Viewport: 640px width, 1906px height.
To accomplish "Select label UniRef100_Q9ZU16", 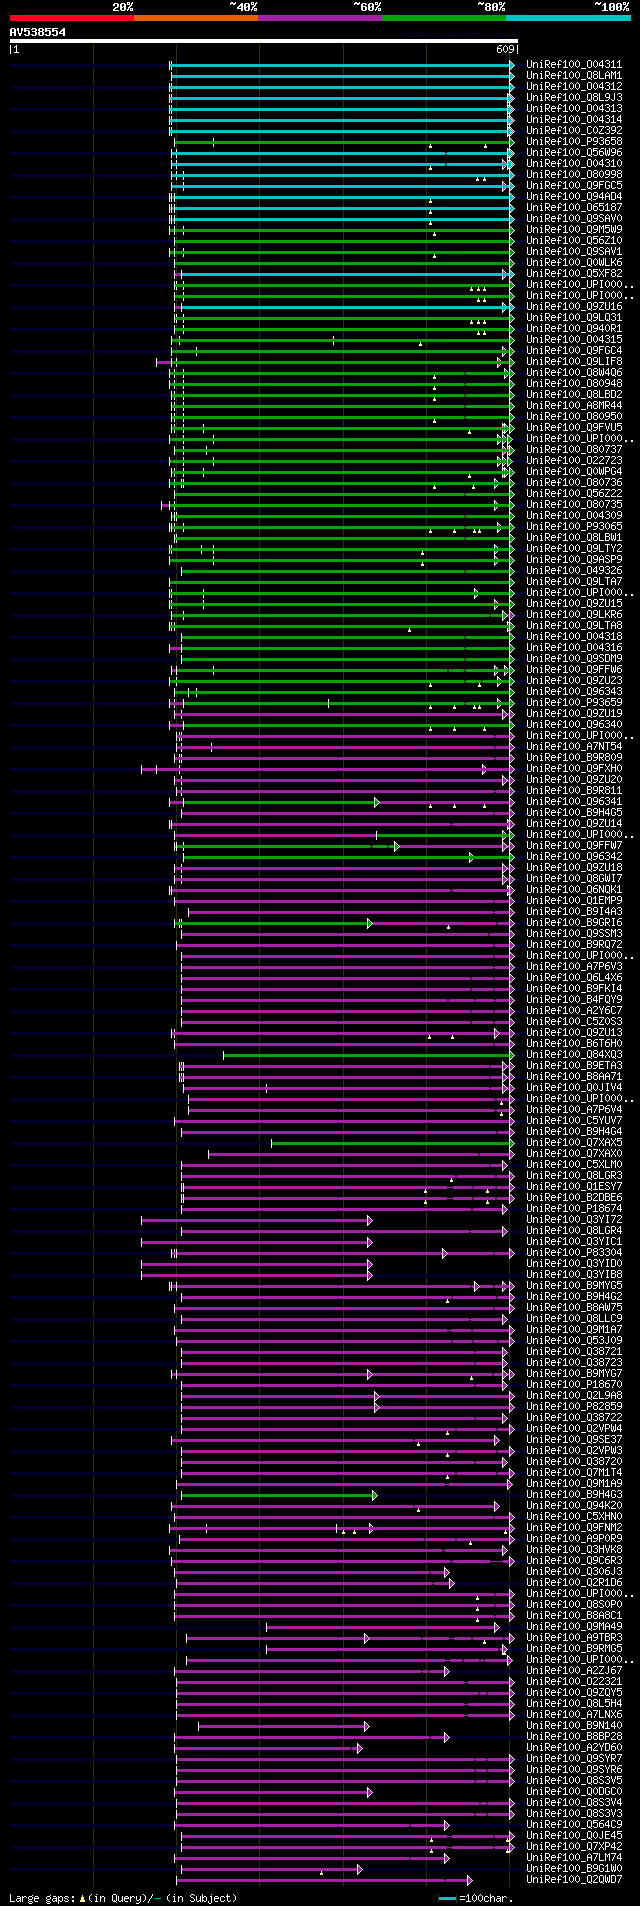I will (574, 307).
